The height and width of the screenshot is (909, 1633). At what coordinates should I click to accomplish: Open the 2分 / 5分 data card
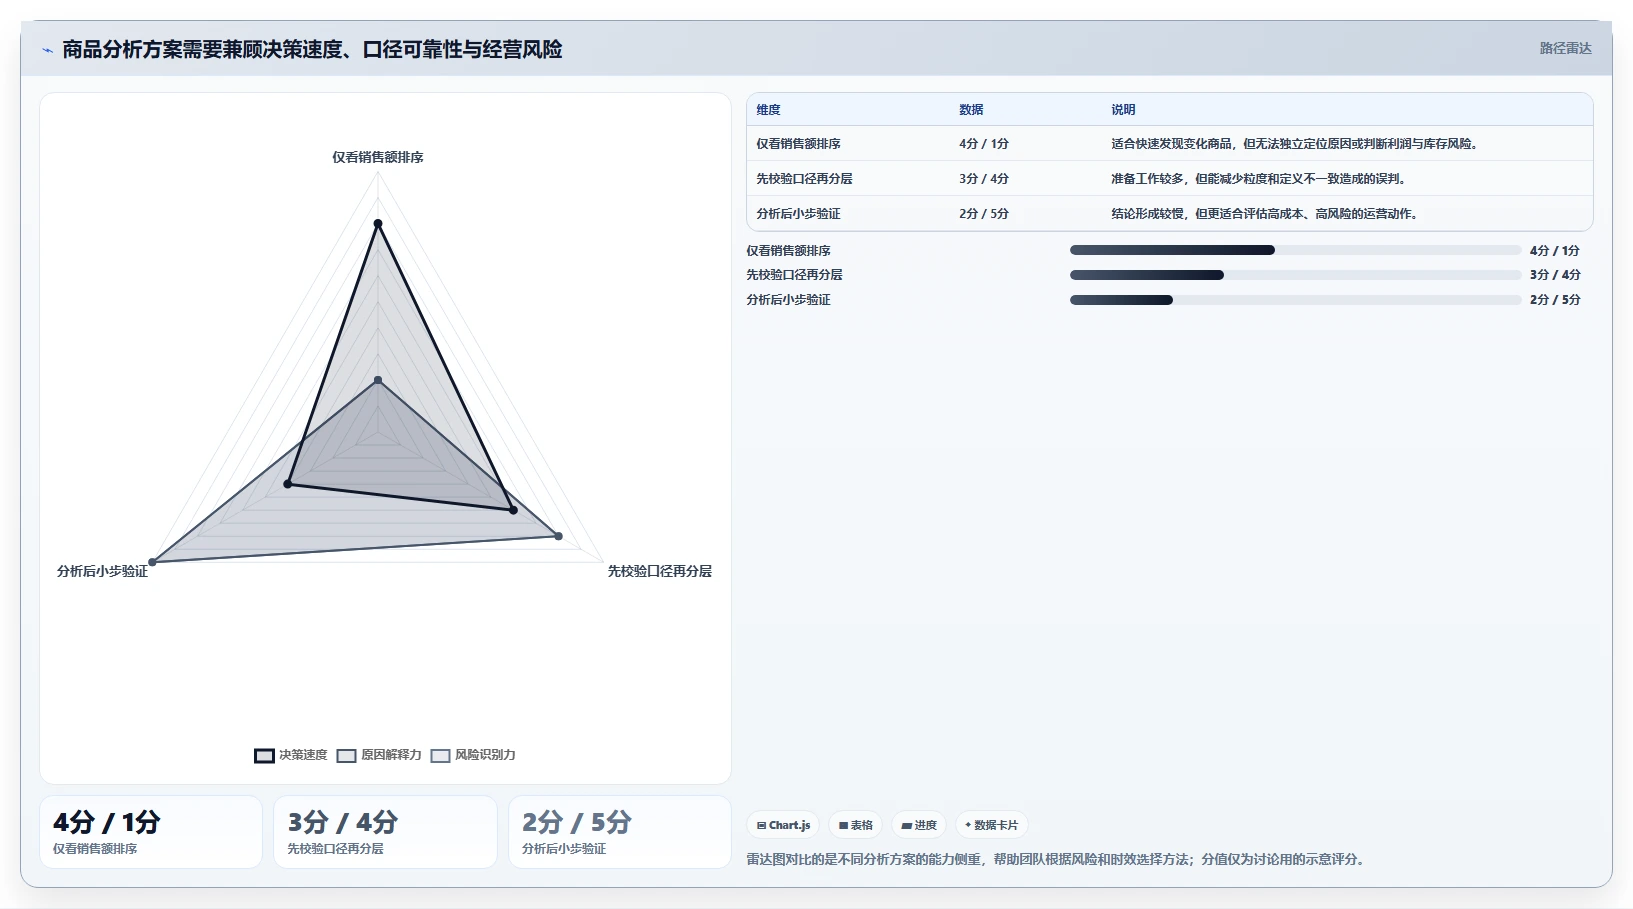click(620, 832)
